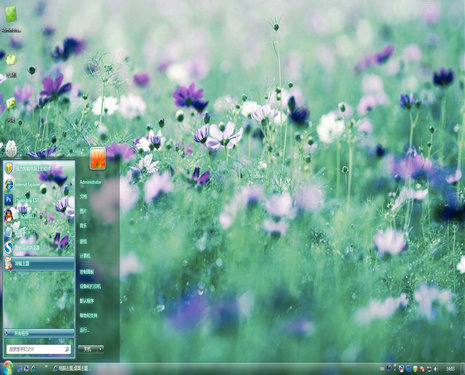This screenshot has width=465, height=375.
Task: Click the blue butterfly tray icon
Action: point(389,368)
